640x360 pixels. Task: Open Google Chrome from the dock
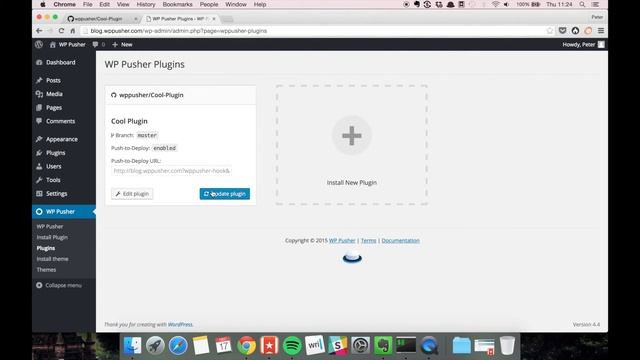point(247,345)
